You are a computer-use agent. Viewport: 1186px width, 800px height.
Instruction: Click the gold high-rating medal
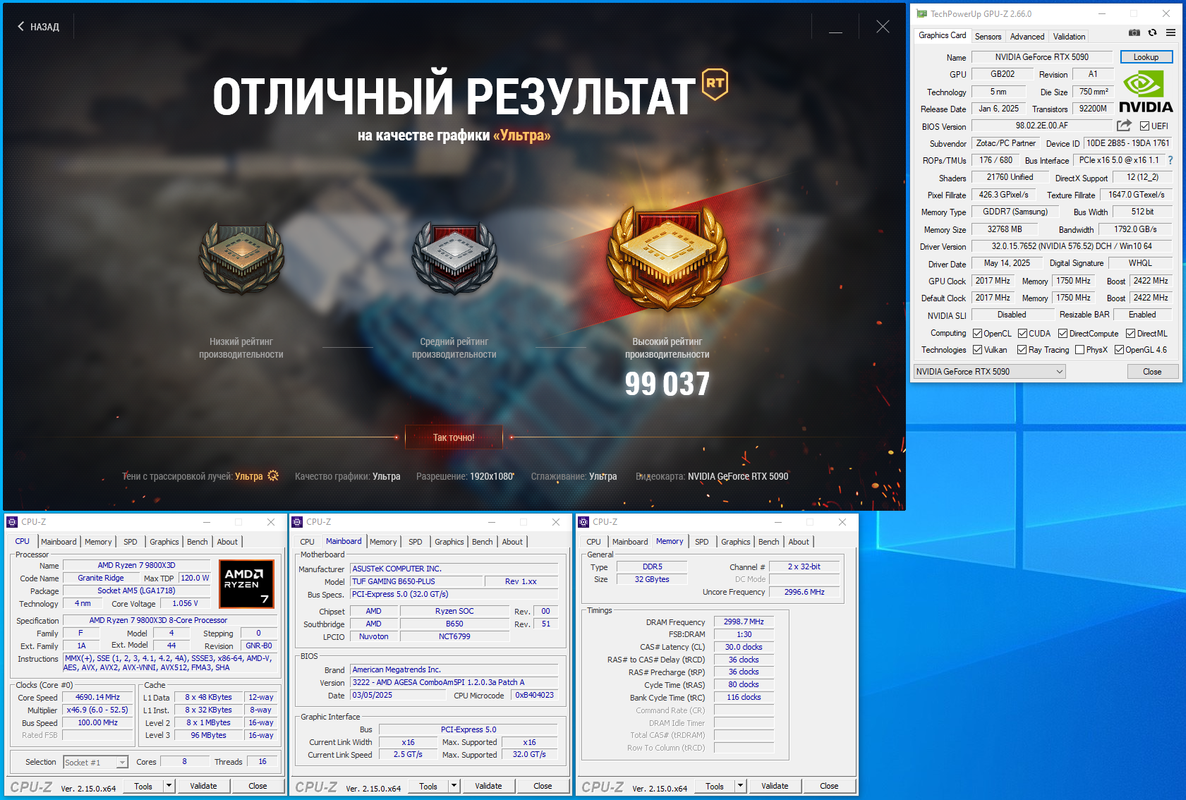tap(667, 258)
